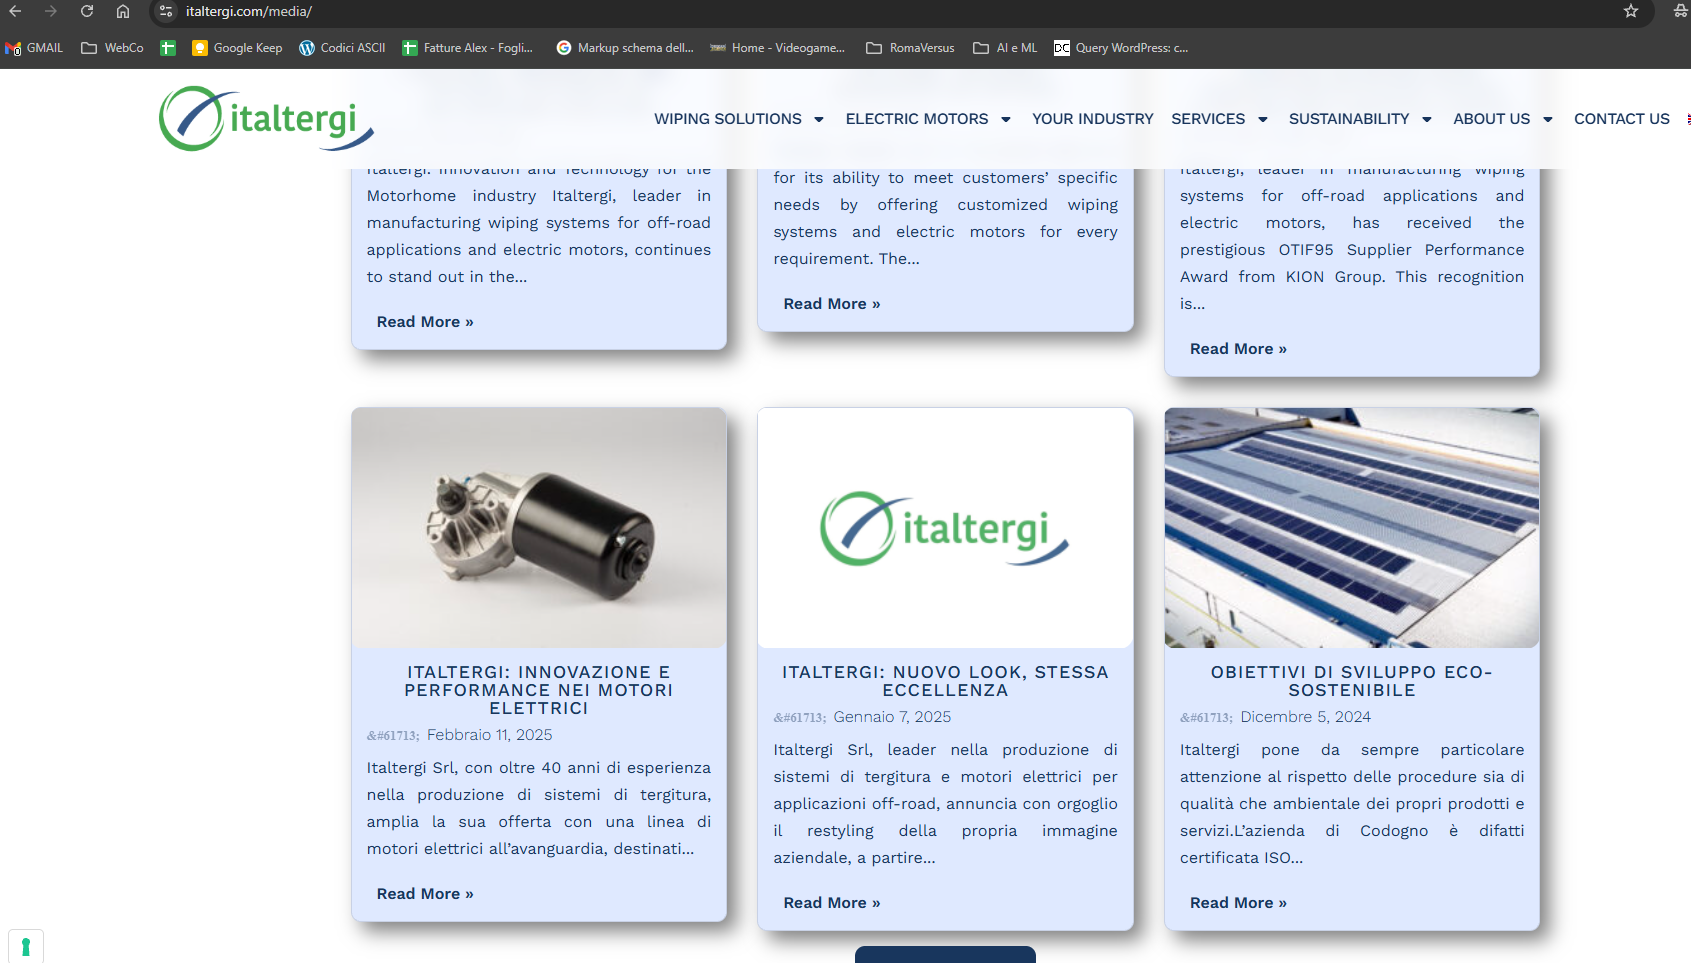The image size is (1691, 963).
Task: Read more on Obiettivi di Sviluppo Eco-Sostenibile
Action: 1238,903
